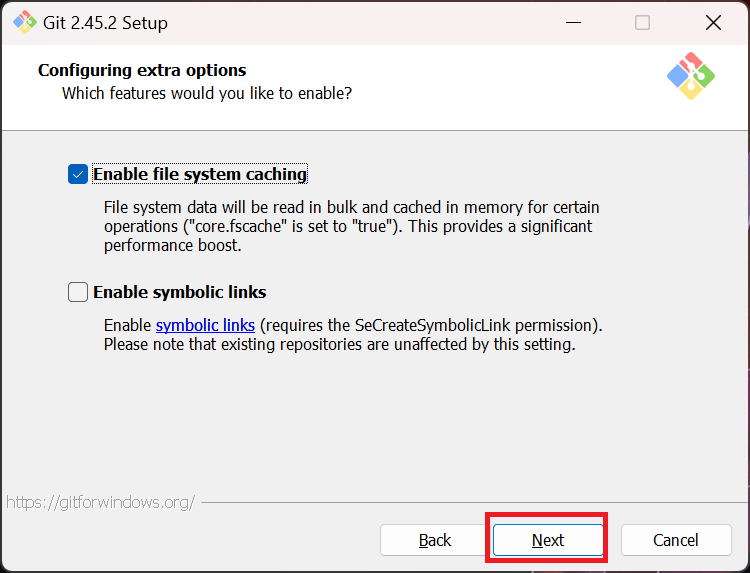Cancel the Git installation

[675, 540]
